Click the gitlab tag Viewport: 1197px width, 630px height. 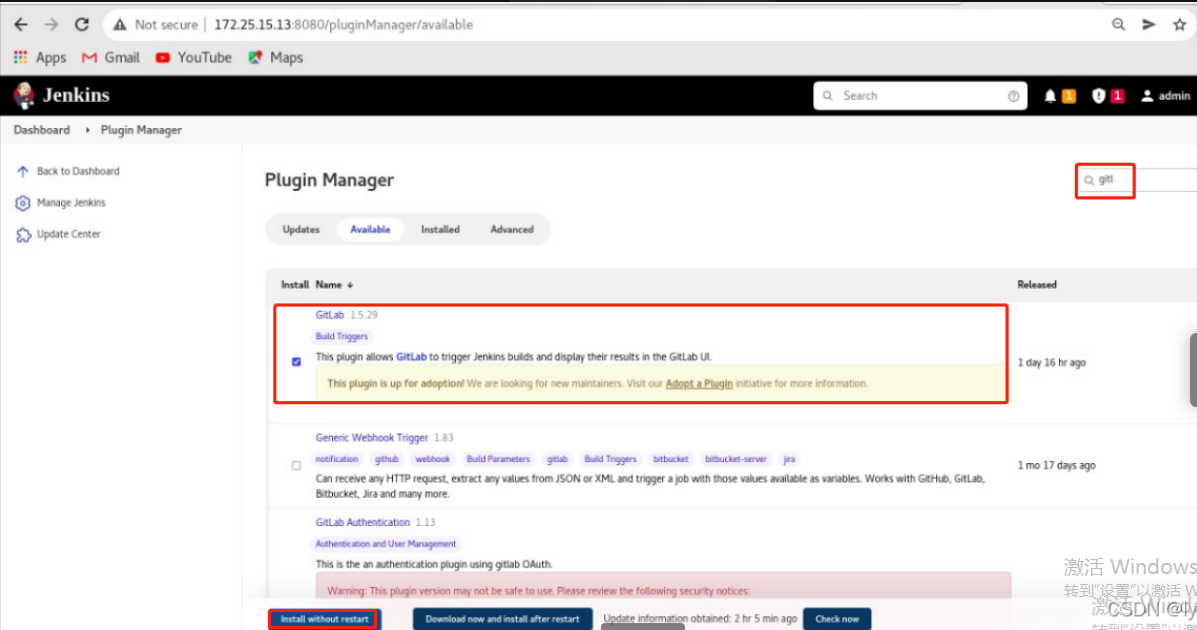(x=557, y=459)
